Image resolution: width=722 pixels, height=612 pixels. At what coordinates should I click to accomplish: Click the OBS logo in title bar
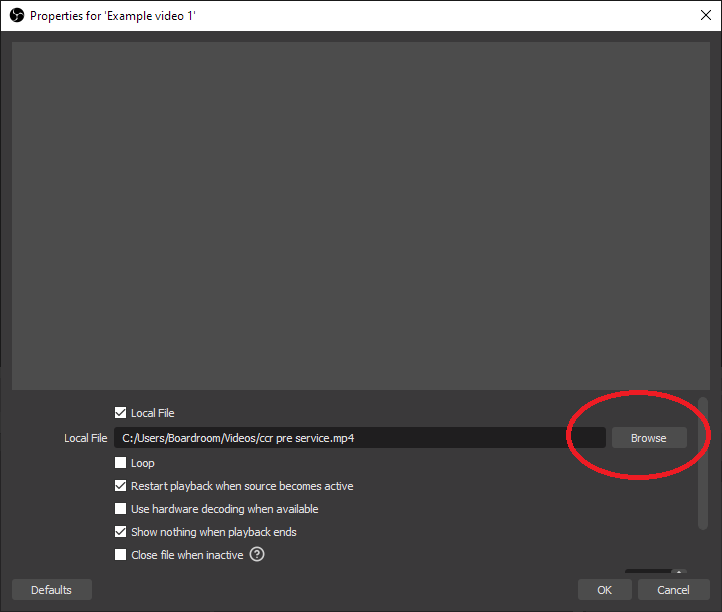pos(17,15)
